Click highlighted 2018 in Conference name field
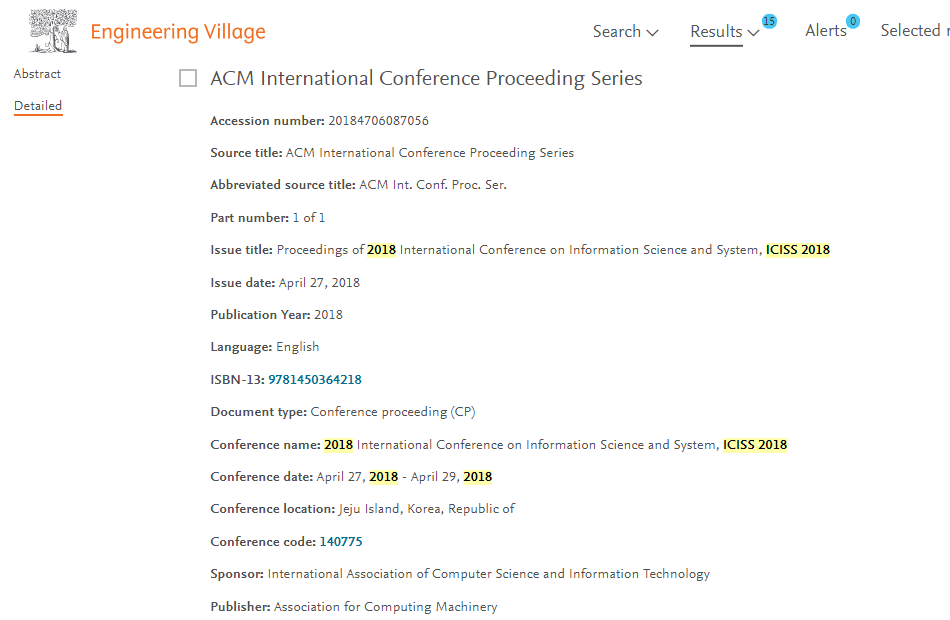 (x=339, y=444)
